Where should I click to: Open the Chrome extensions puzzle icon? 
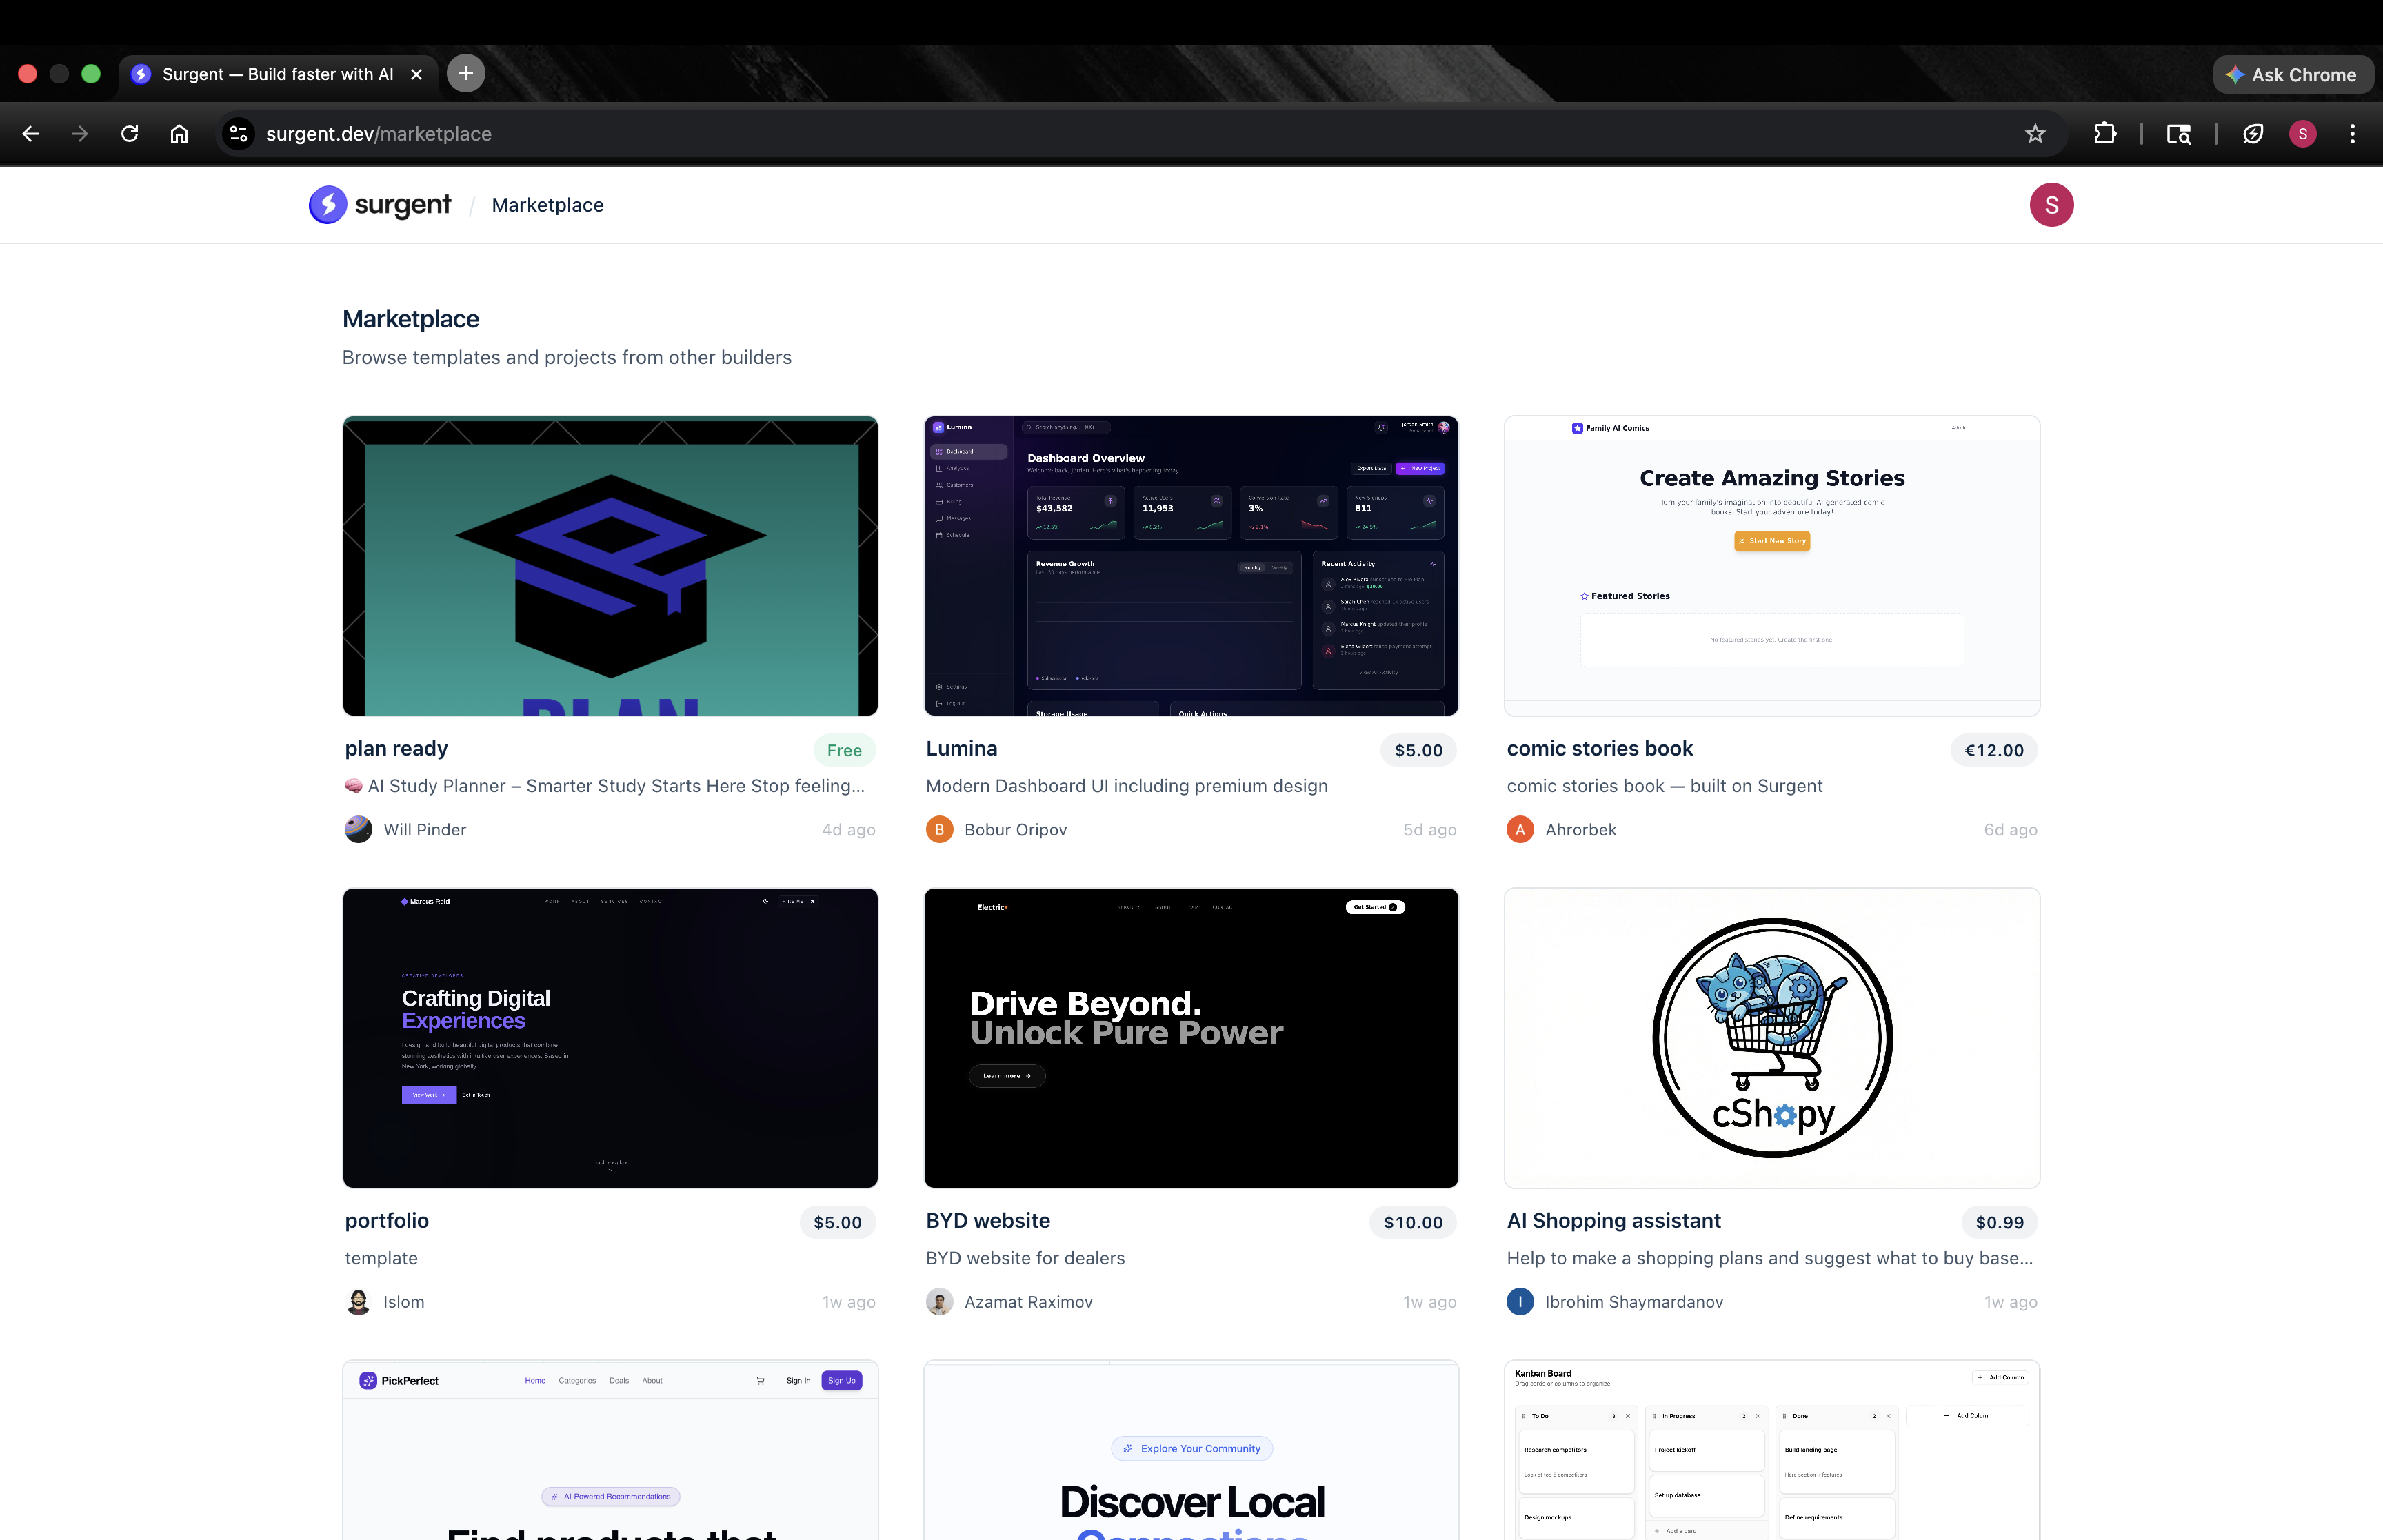[x=2104, y=134]
